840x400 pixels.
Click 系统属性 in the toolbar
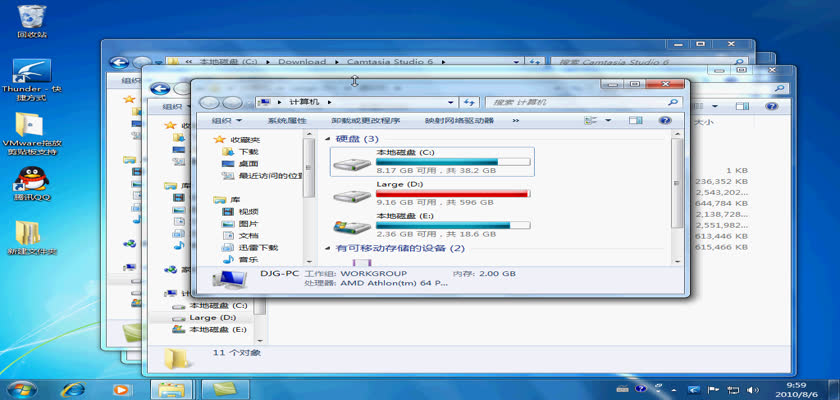pyautogui.click(x=286, y=121)
